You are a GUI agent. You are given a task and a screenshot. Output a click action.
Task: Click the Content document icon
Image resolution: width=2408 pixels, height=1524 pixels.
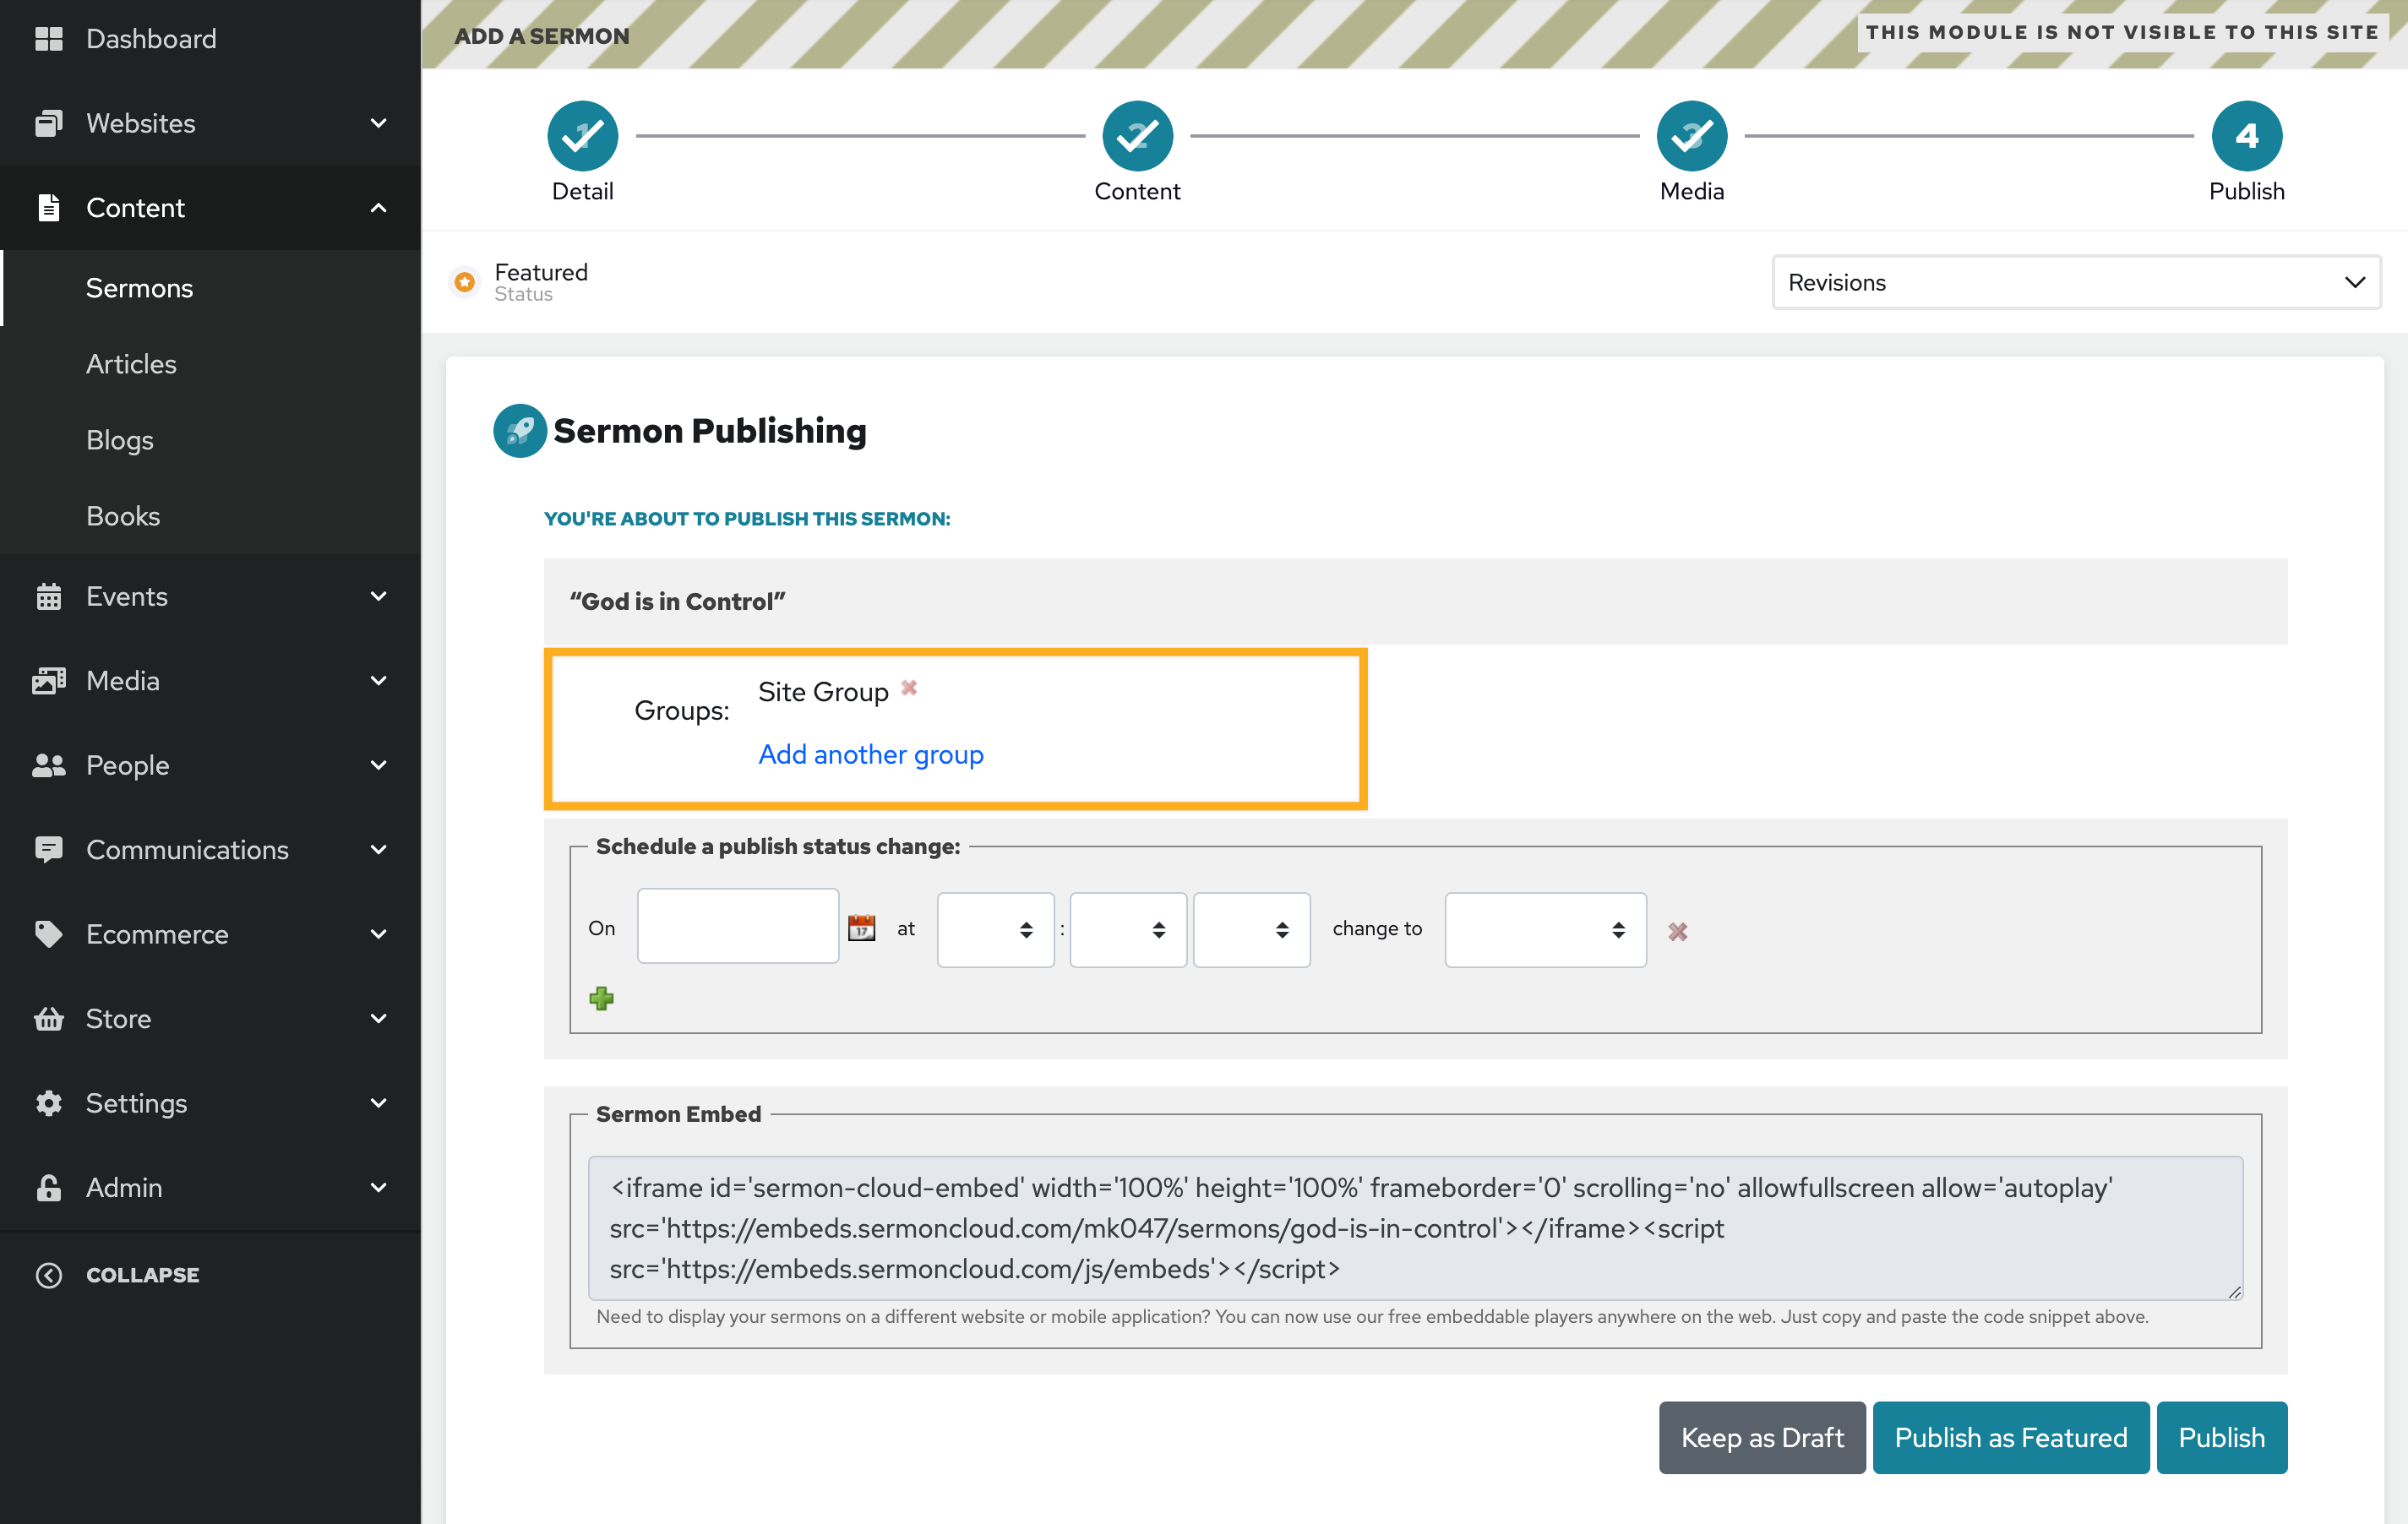point(48,207)
